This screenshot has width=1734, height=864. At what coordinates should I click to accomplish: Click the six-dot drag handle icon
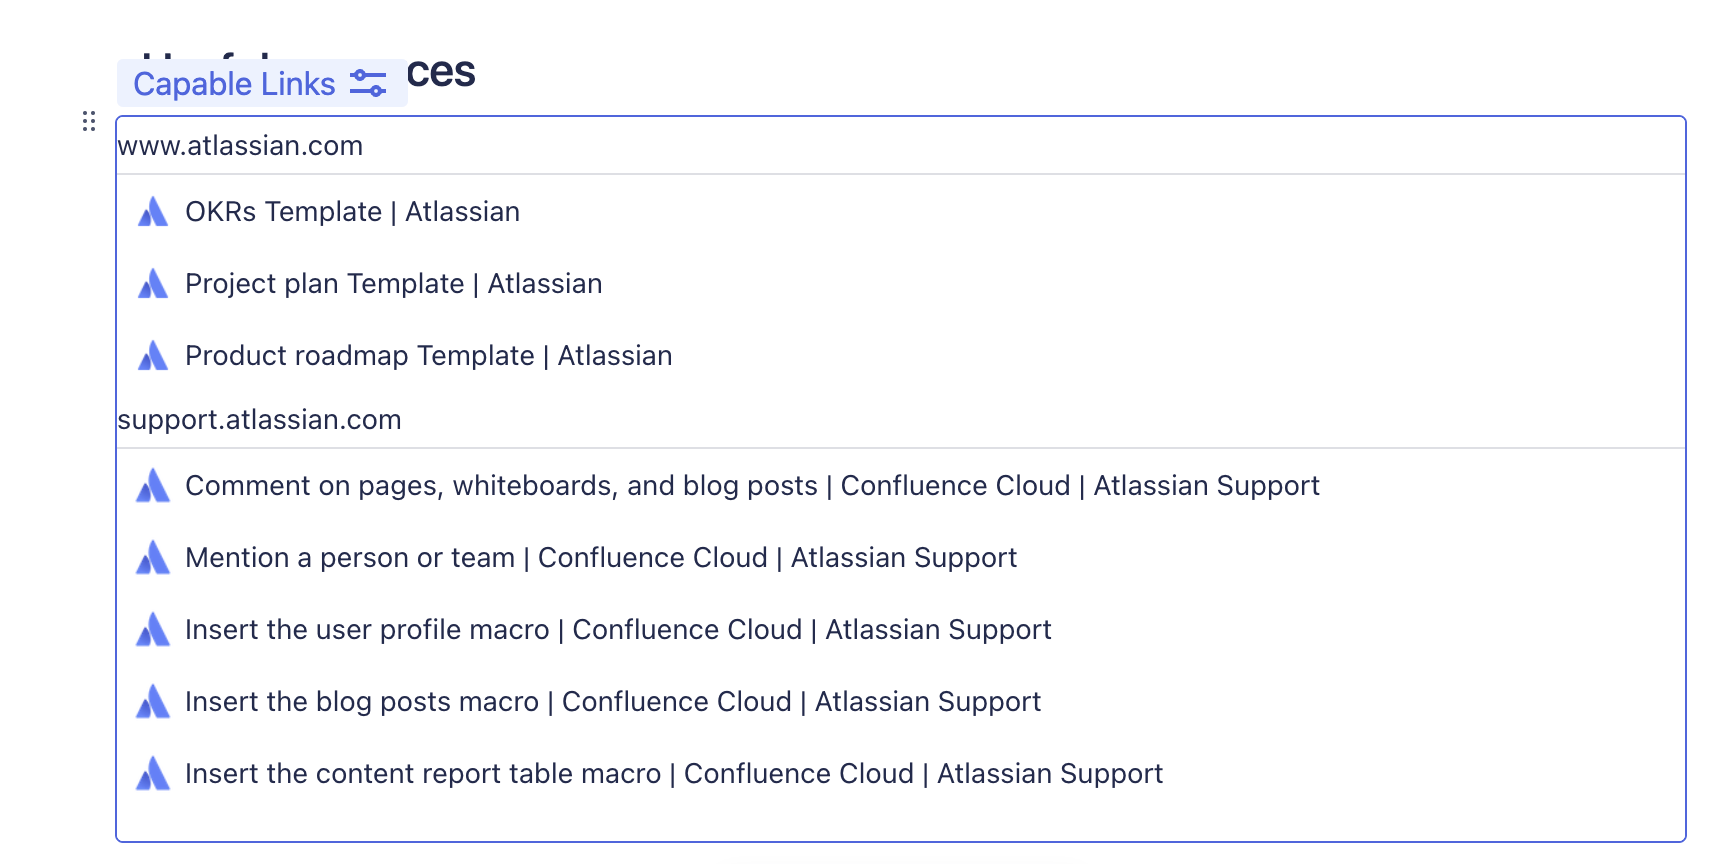click(x=89, y=121)
